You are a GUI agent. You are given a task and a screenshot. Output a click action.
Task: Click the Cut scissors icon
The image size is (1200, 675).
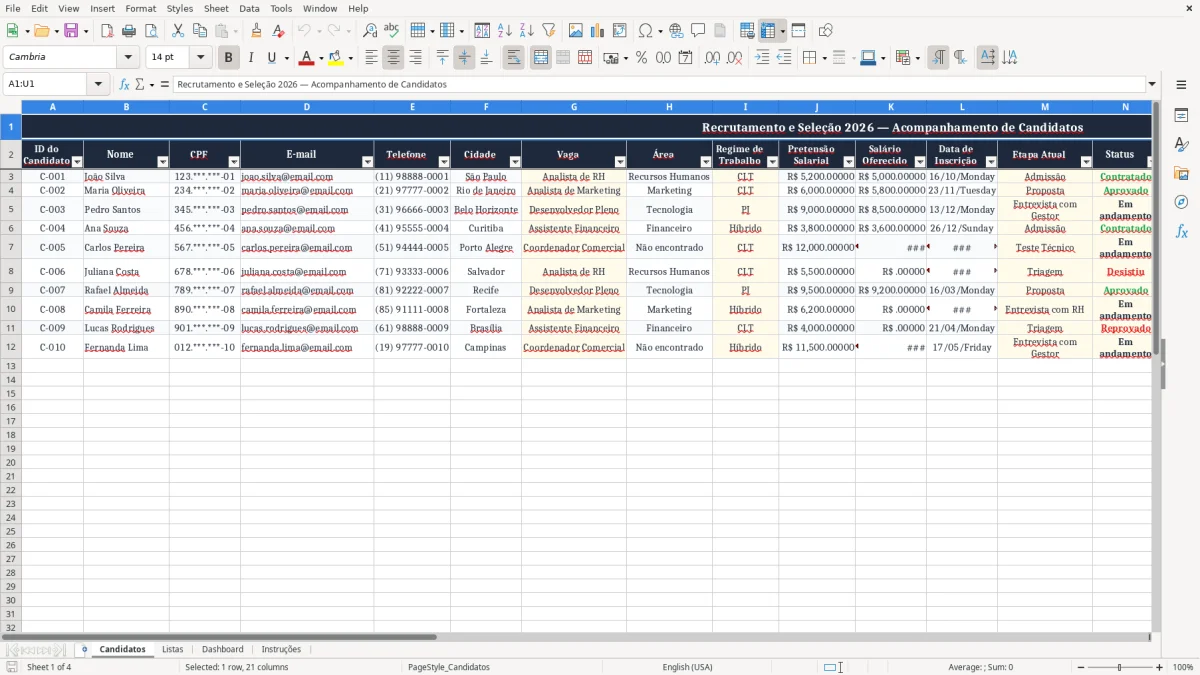pos(178,31)
